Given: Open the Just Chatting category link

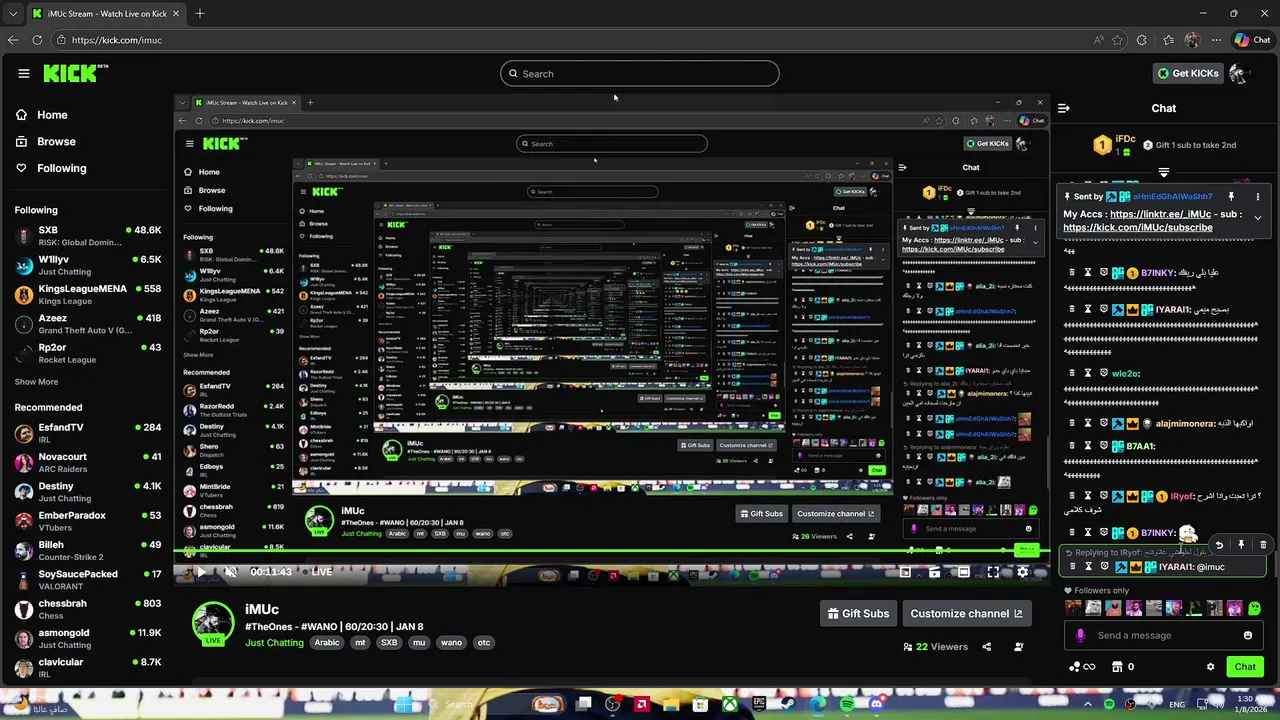Looking at the screenshot, I should pyautogui.click(x=274, y=643).
